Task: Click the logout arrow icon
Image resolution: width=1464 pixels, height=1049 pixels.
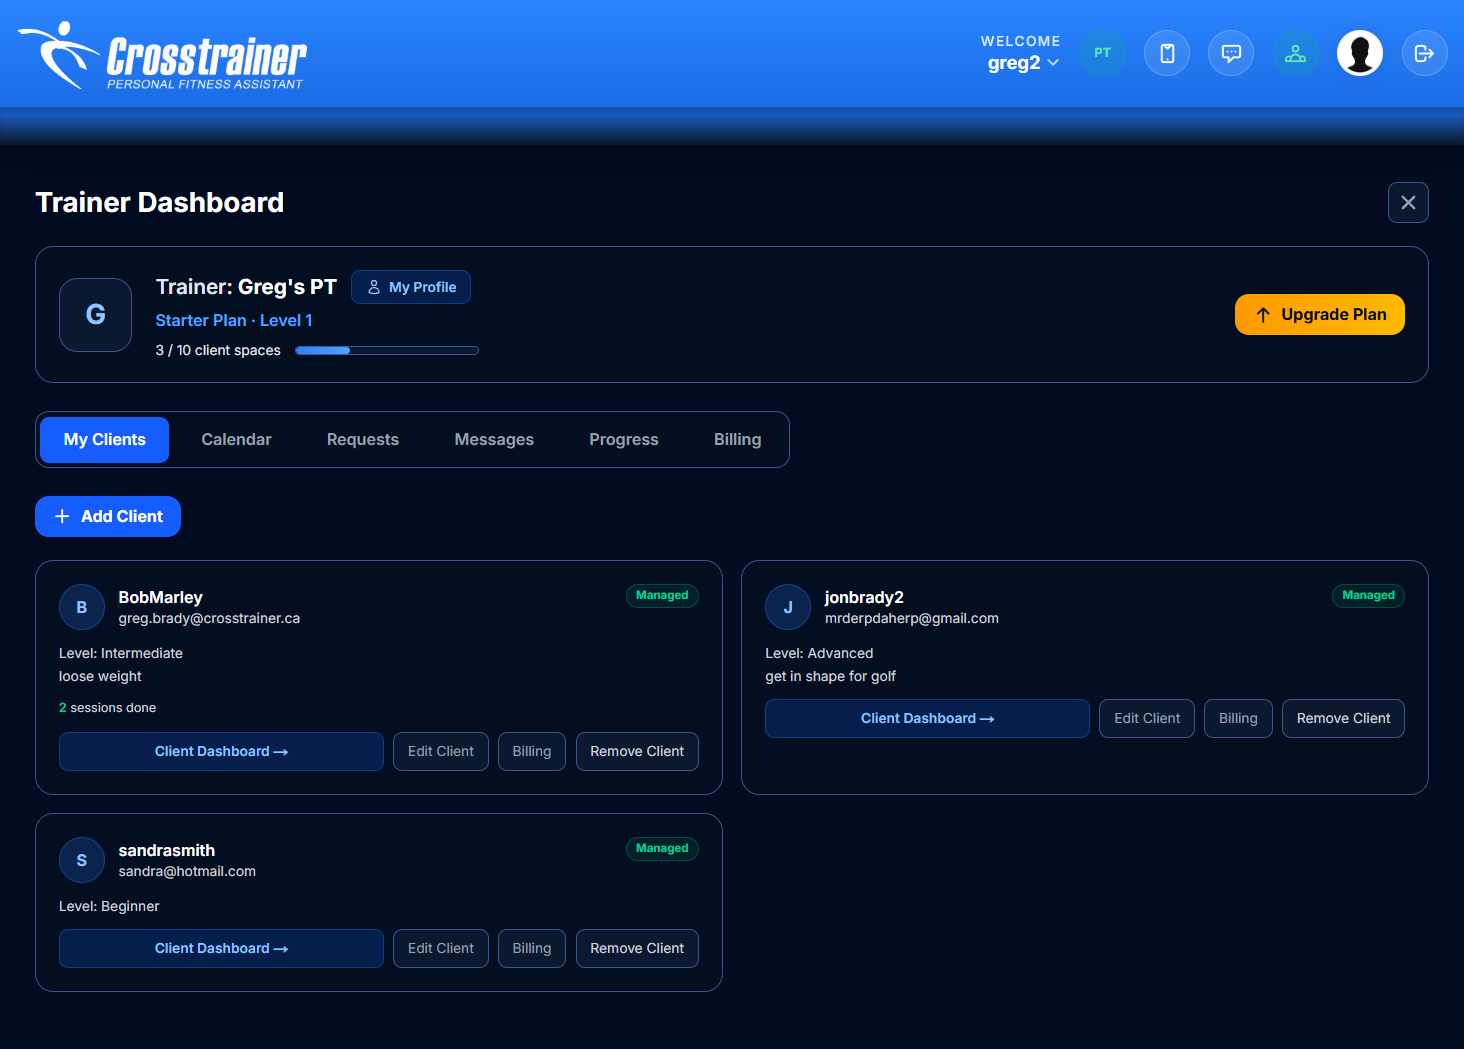Action: coord(1425,53)
